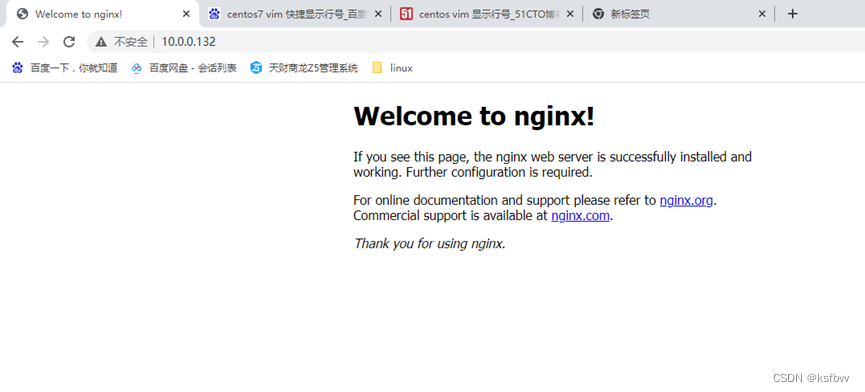
Task: Close the 51CTO centos vim tab
Action: (x=570, y=14)
